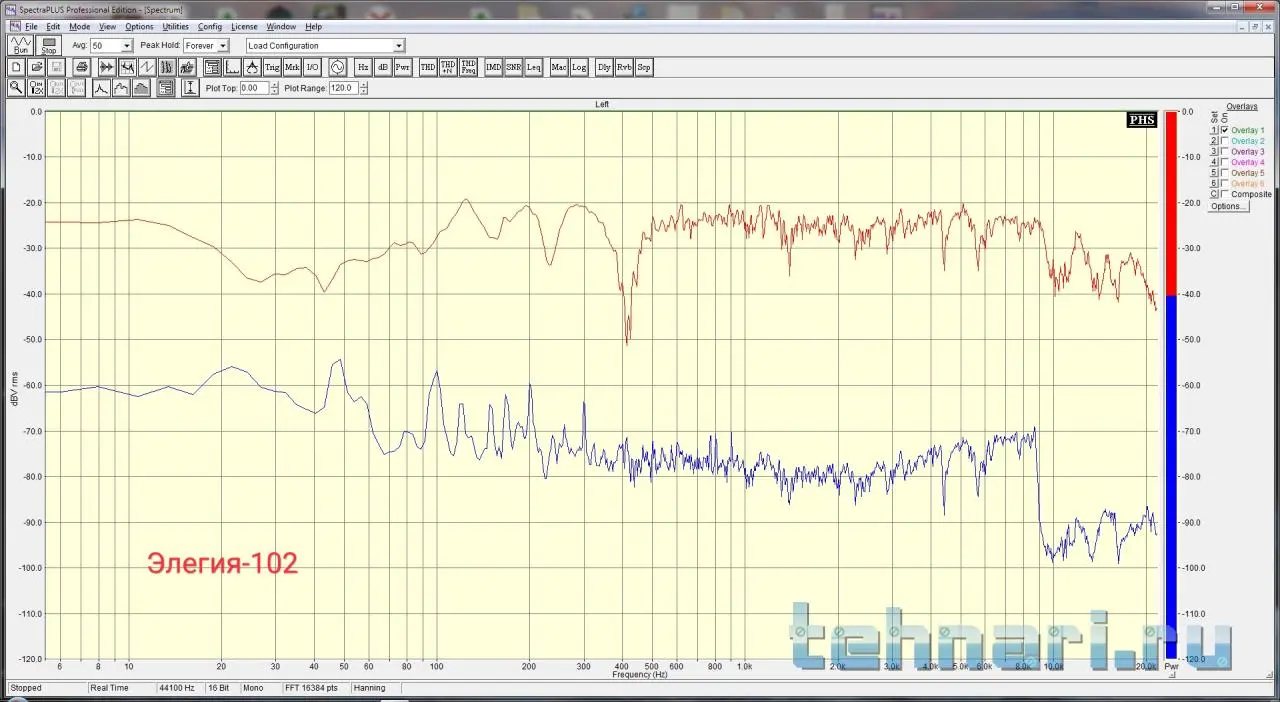
Task: Enable Overlay 3 checkbox
Action: [x=1225, y=152]
